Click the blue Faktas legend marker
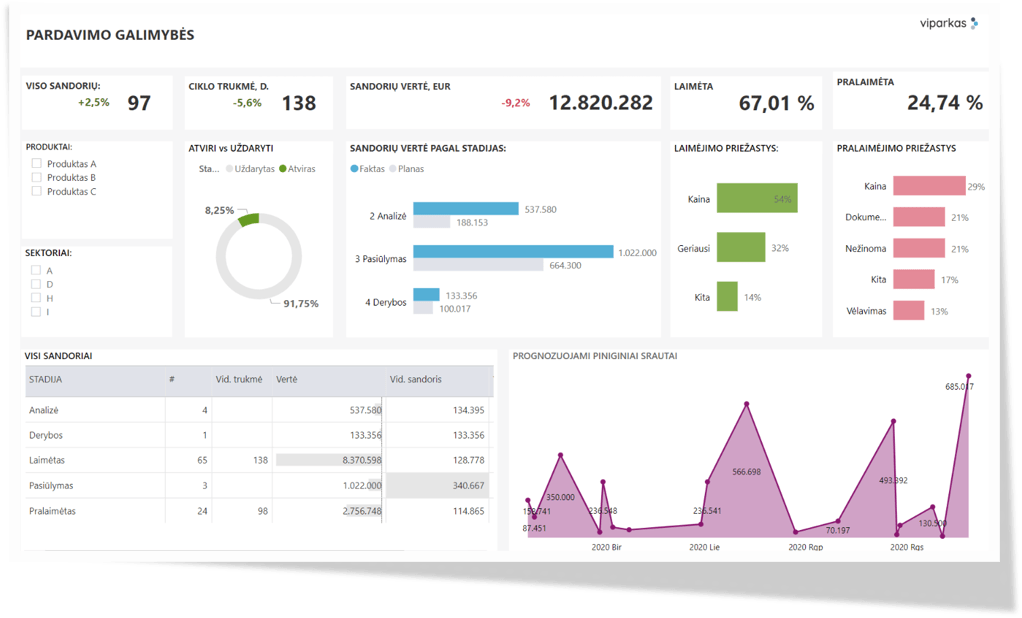Image resolution: width=1022 pixels, height=618 pixels. click(355, 169)
